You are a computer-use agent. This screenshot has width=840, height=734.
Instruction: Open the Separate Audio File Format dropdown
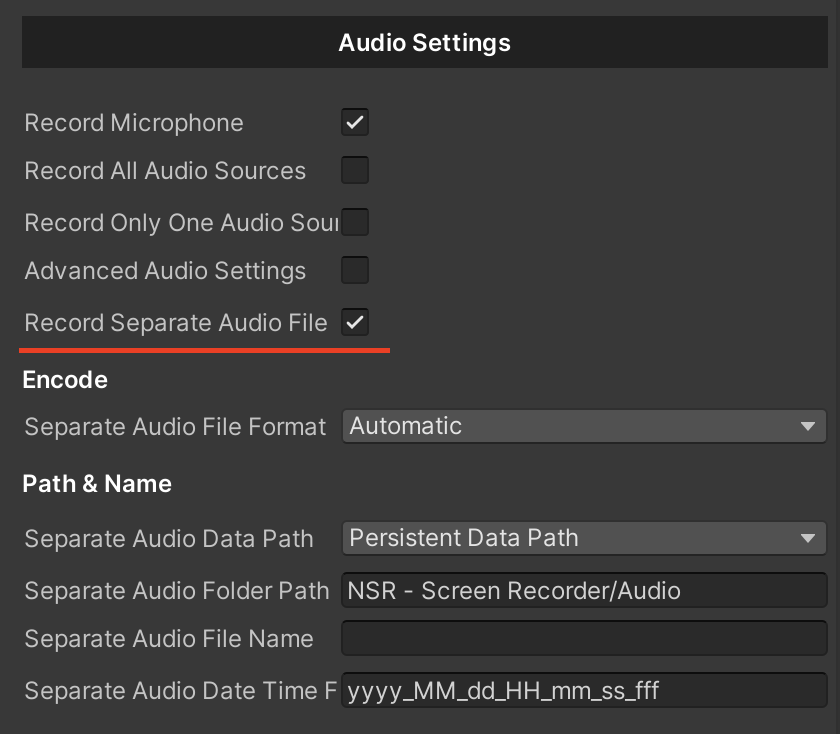coord(584,426)
